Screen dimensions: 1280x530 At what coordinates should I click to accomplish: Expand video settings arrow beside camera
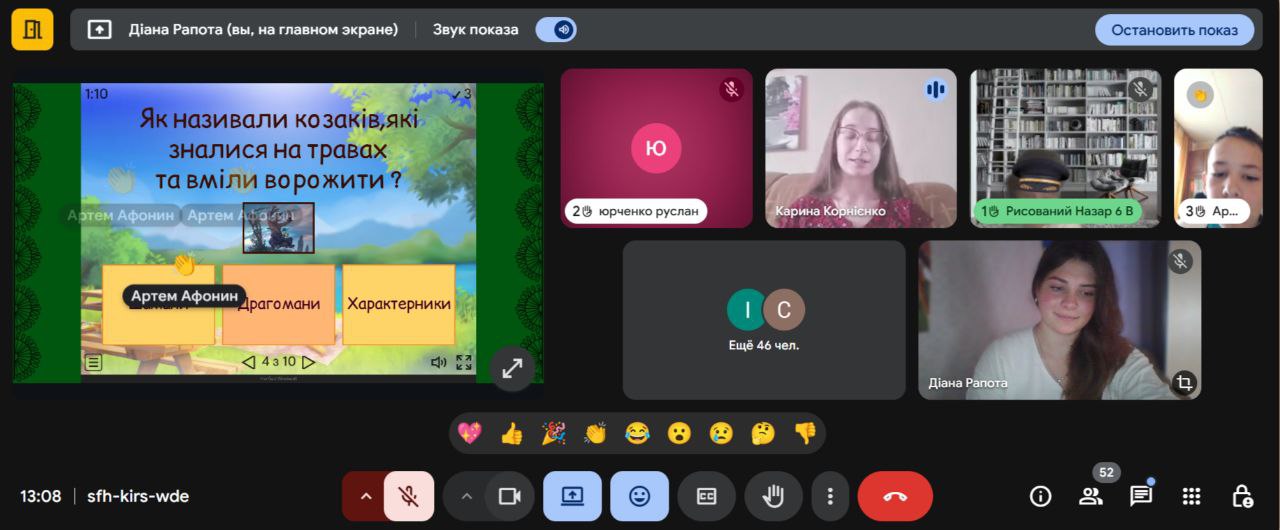(x=466, y=496)
